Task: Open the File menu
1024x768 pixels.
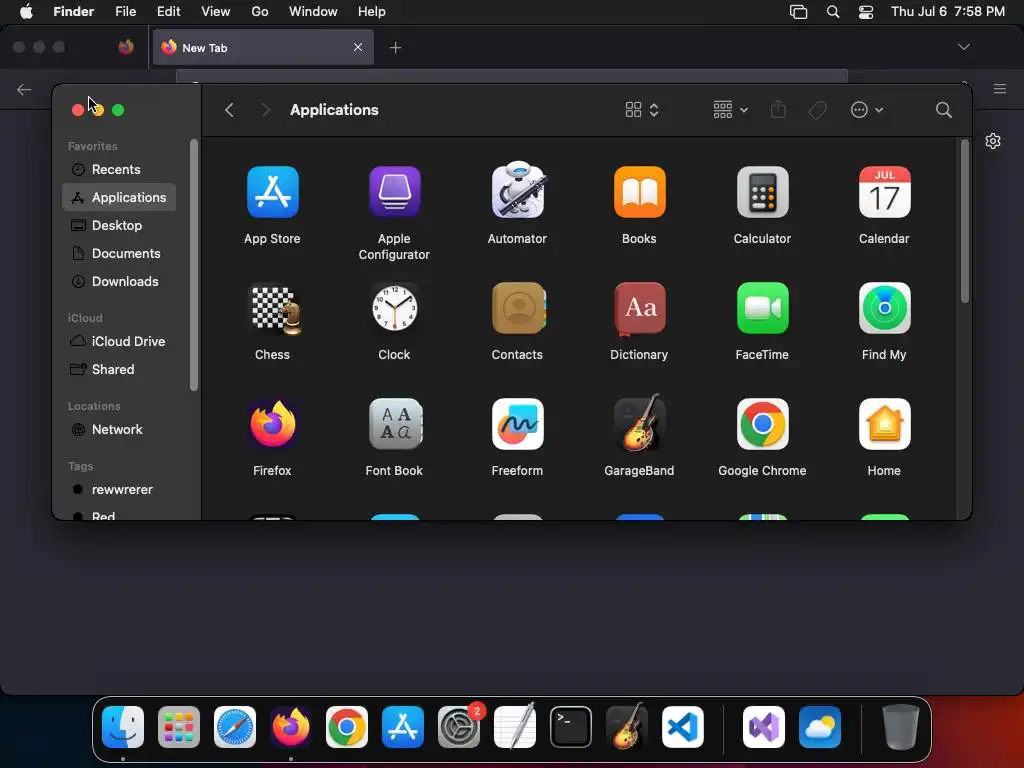Action: (x=125, y=12)
